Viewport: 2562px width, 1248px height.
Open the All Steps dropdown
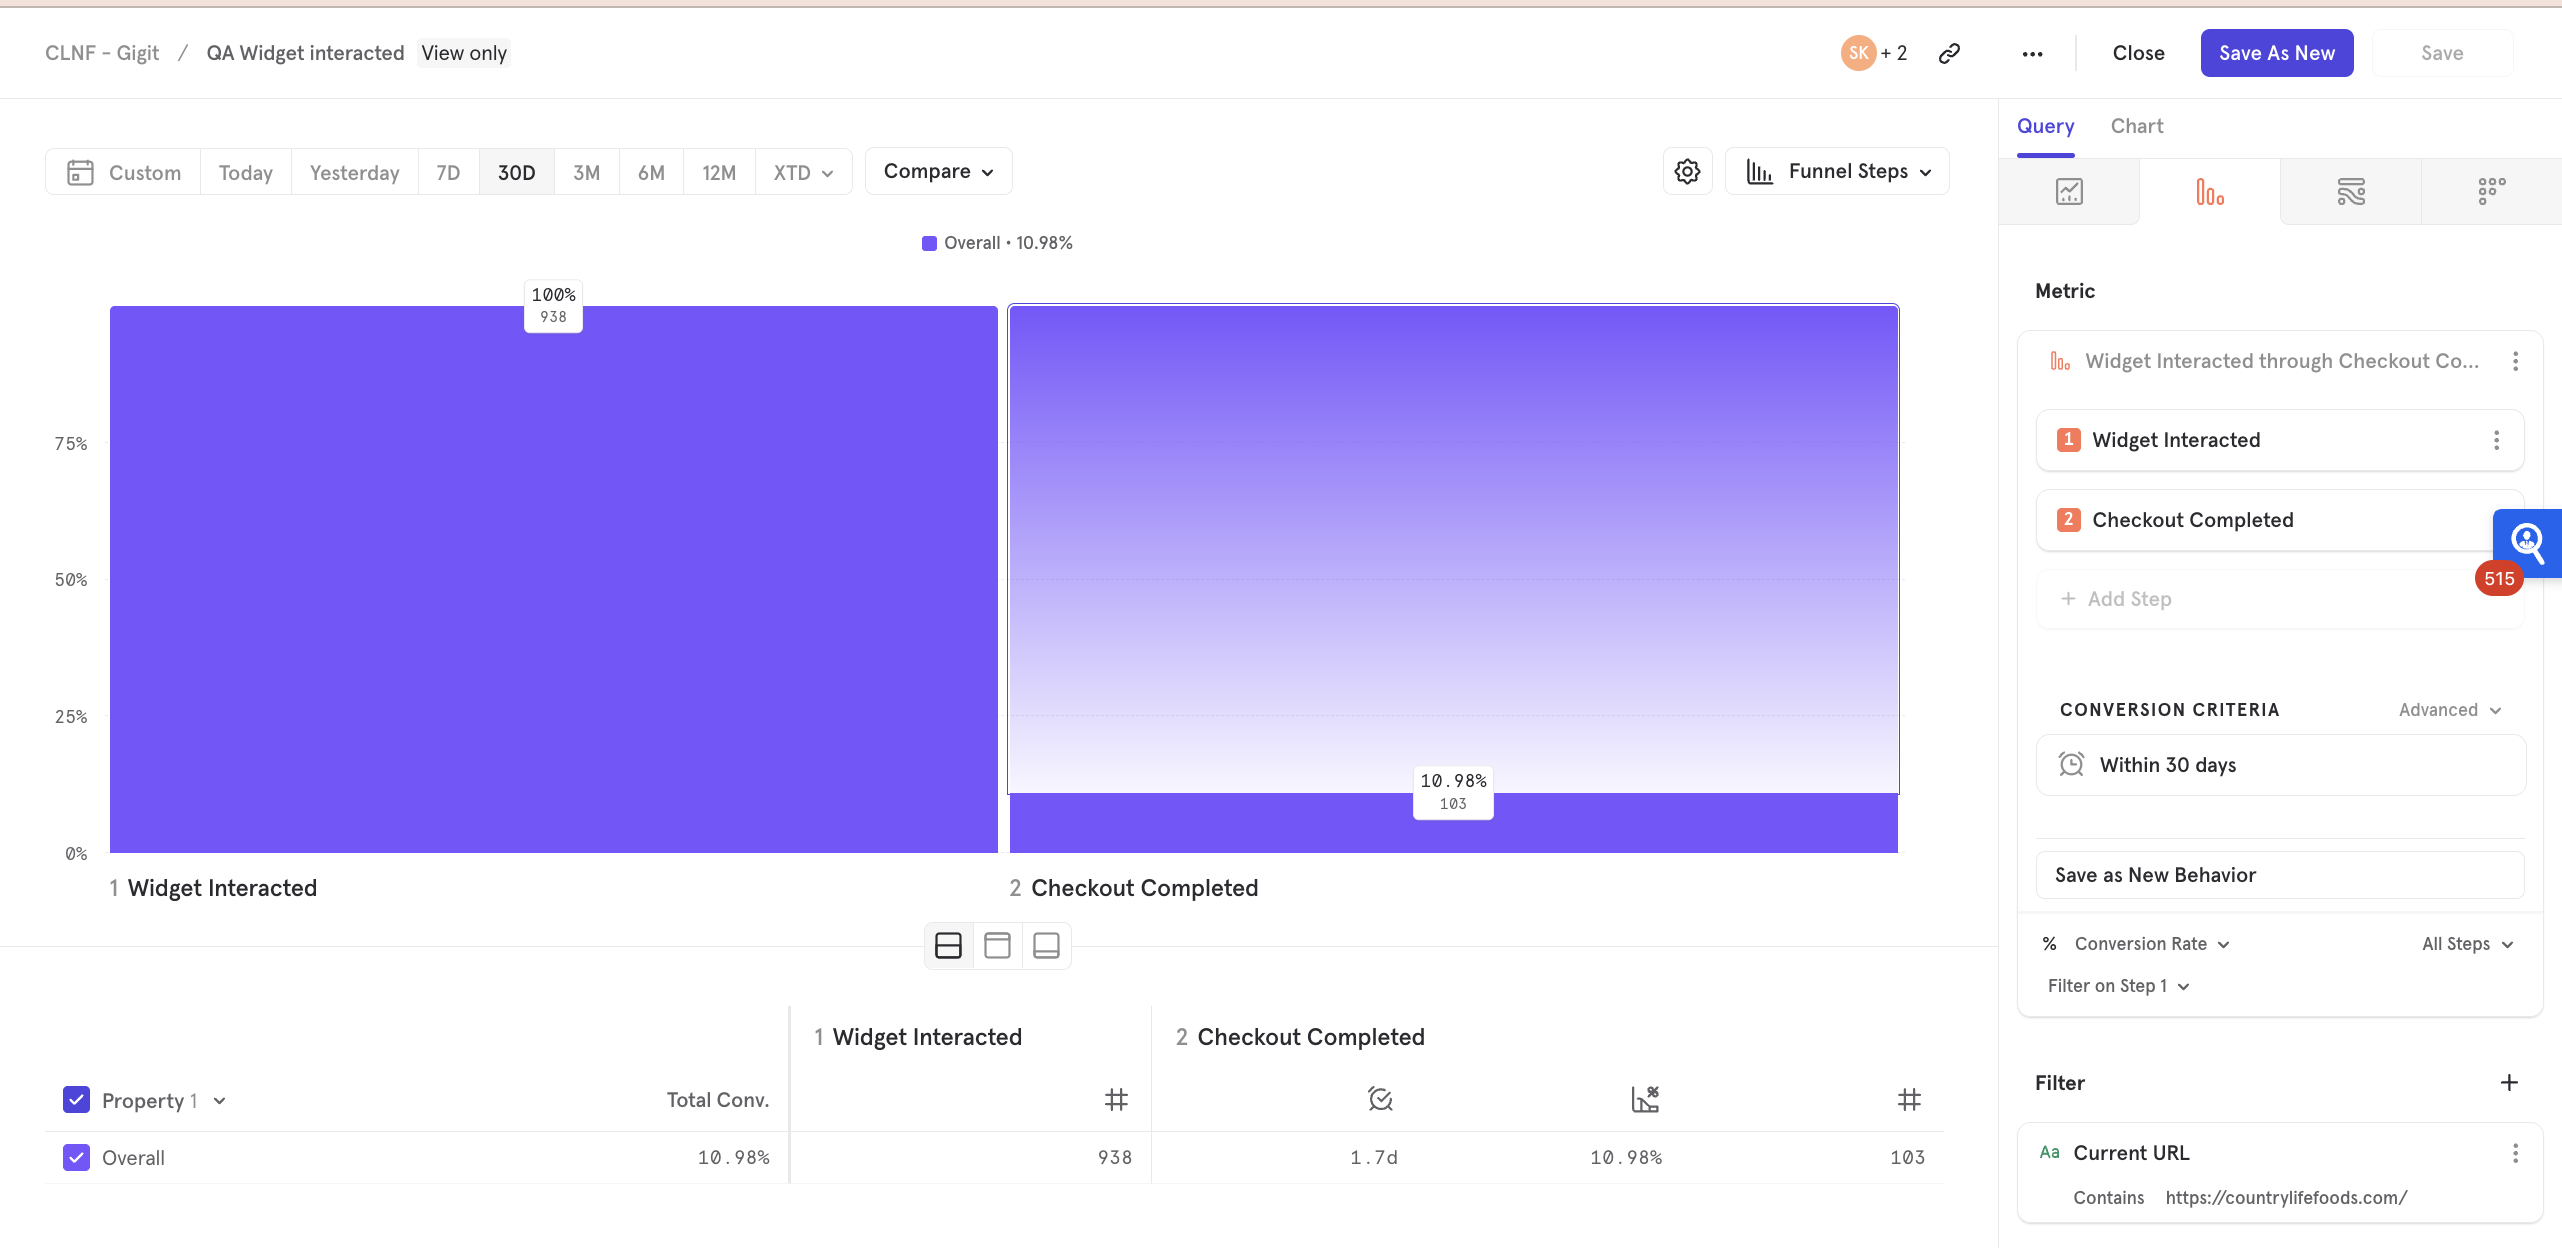point(2467,944)
